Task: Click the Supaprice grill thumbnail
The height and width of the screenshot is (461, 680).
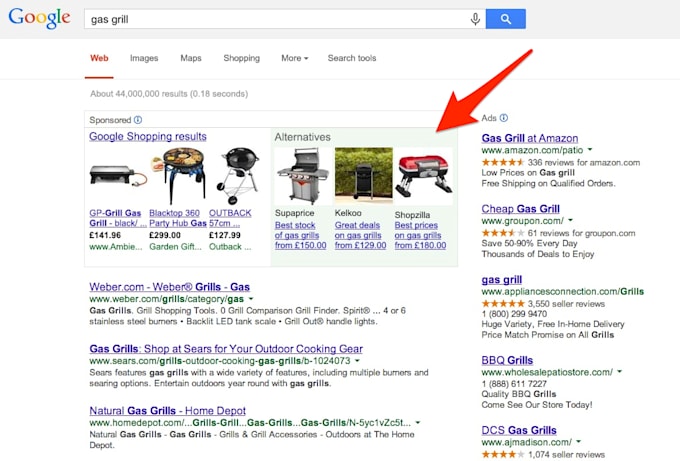Action: (303, 176)
